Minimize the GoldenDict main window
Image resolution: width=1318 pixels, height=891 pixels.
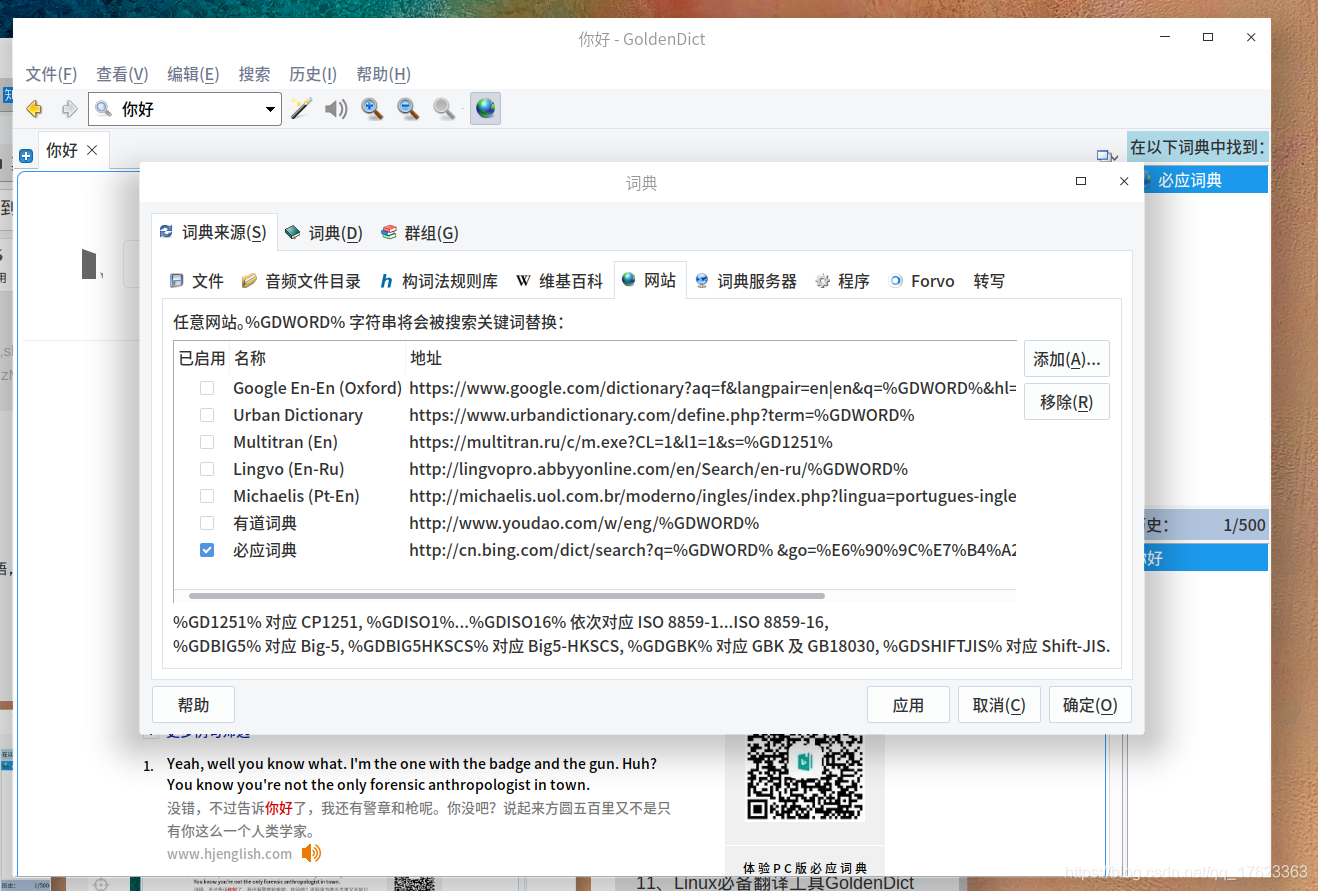1165,37
